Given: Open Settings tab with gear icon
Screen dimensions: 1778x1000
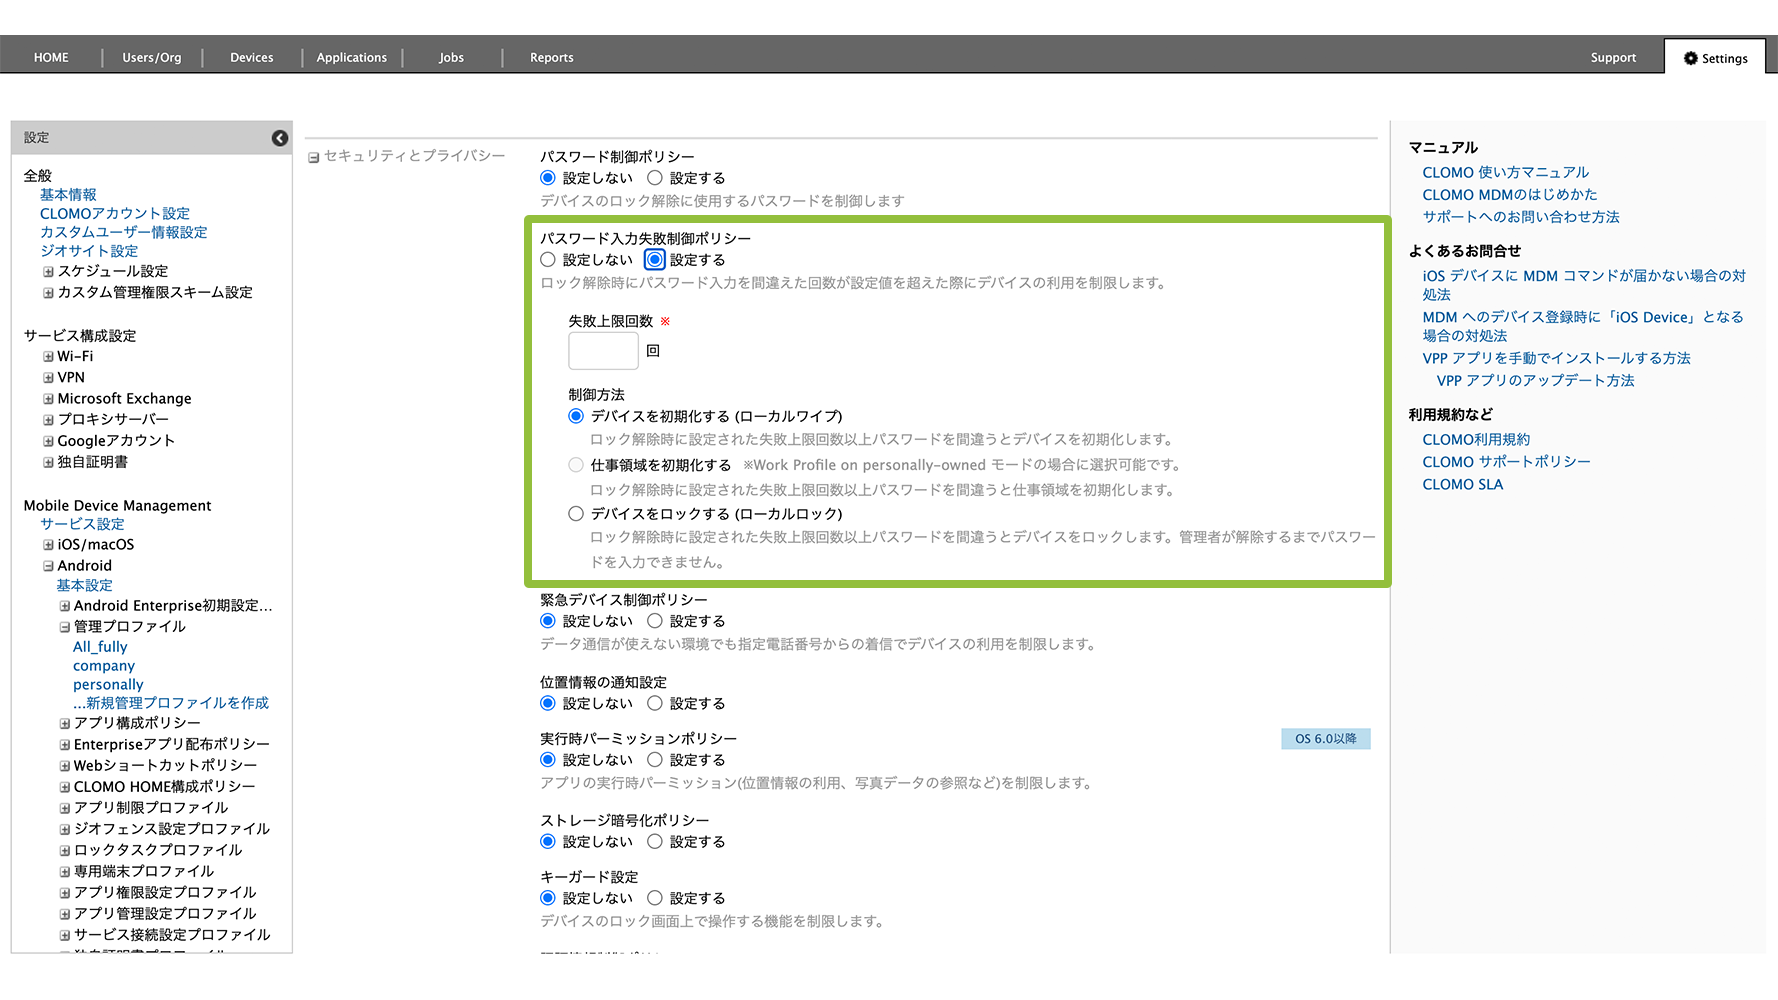Looking at the screenshot, I should pyautogui.click(x=1715, y=58).
